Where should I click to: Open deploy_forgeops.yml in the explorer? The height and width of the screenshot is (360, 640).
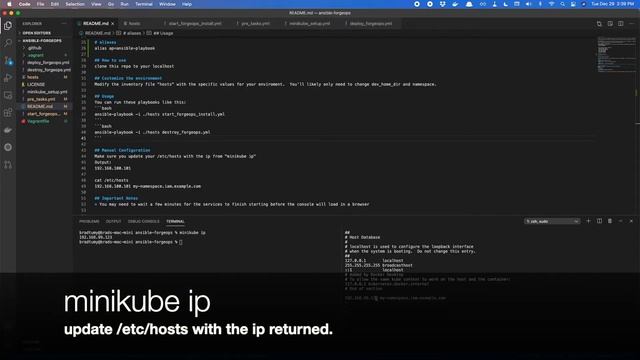click(x=48, y=63)
